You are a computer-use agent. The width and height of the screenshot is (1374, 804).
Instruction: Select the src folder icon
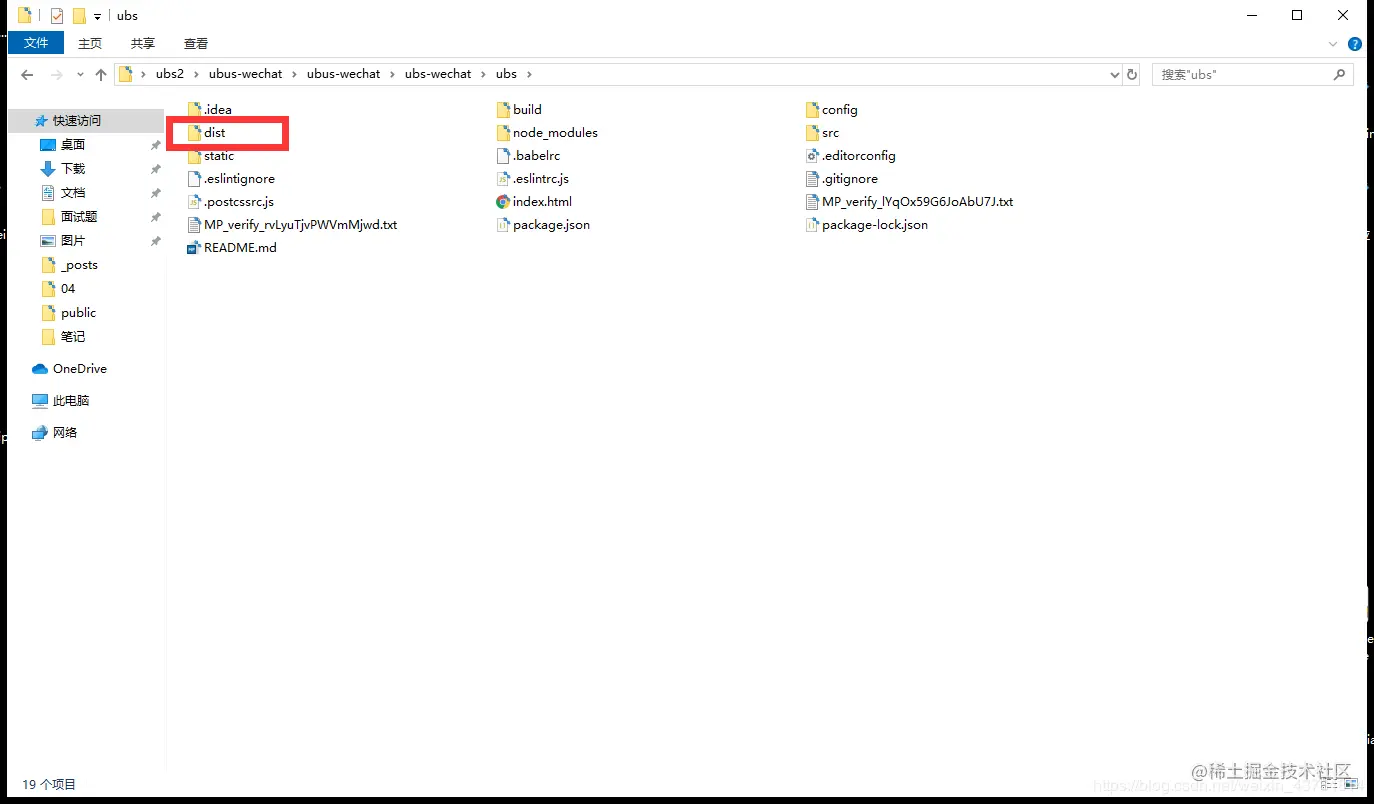pos(812,132)
